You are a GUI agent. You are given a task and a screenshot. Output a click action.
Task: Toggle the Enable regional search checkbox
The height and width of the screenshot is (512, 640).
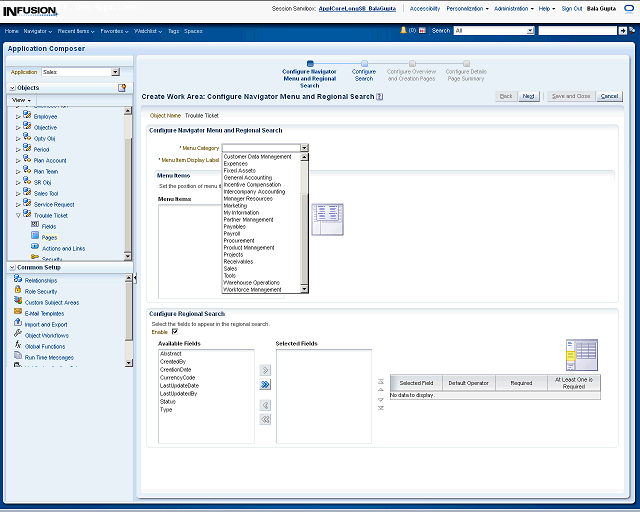tap(175, 331)
